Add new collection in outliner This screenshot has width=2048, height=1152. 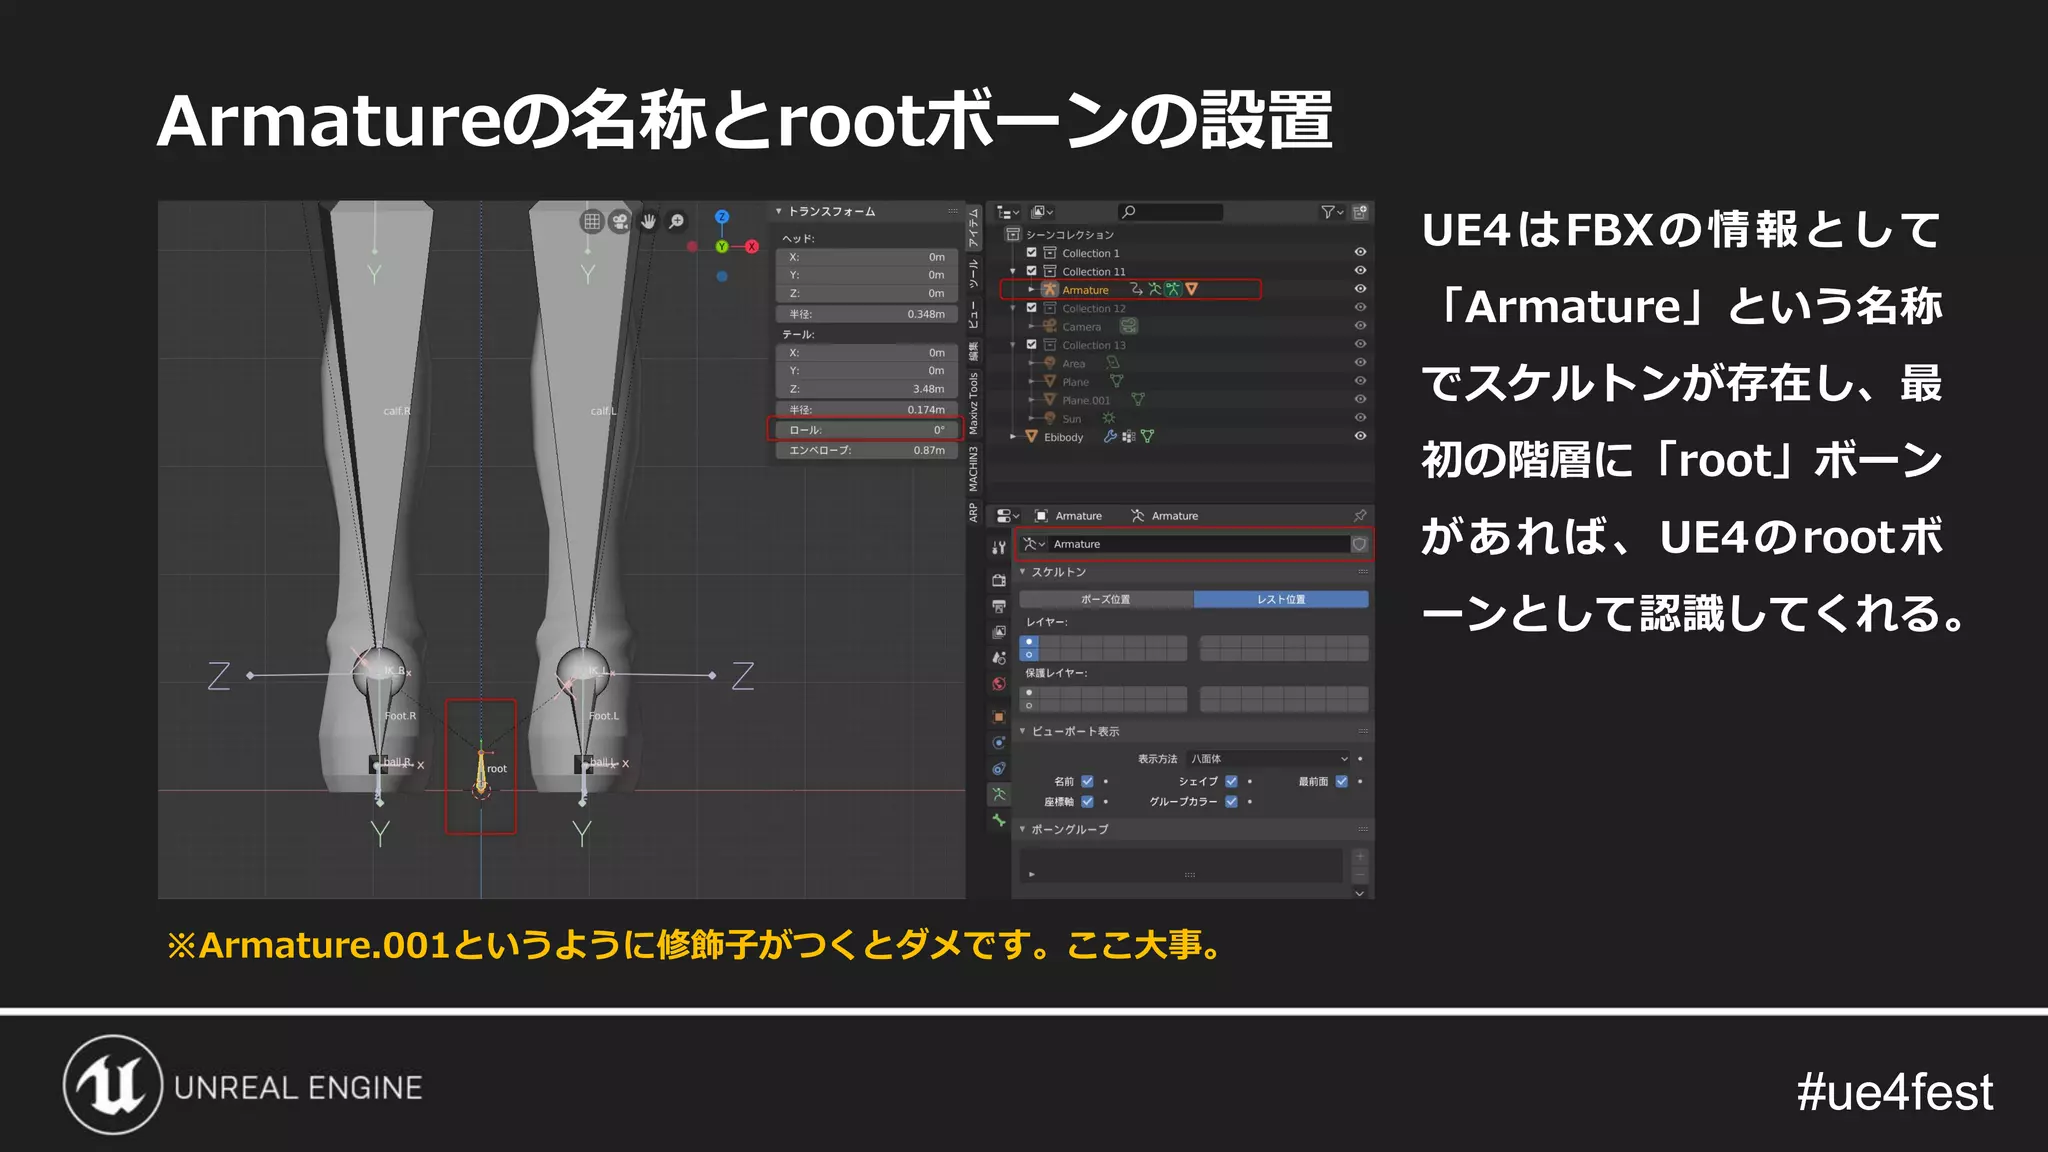click(x=1360, y=212)
